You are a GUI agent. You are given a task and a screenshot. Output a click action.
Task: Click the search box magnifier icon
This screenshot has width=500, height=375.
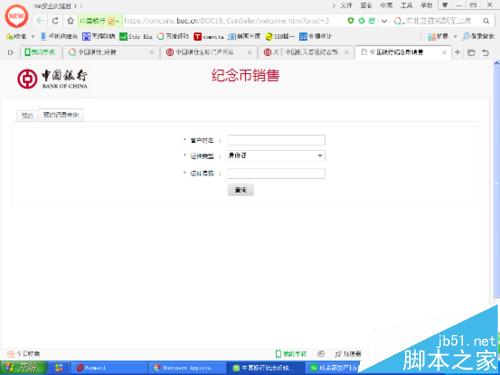click(x=486, y=21)
